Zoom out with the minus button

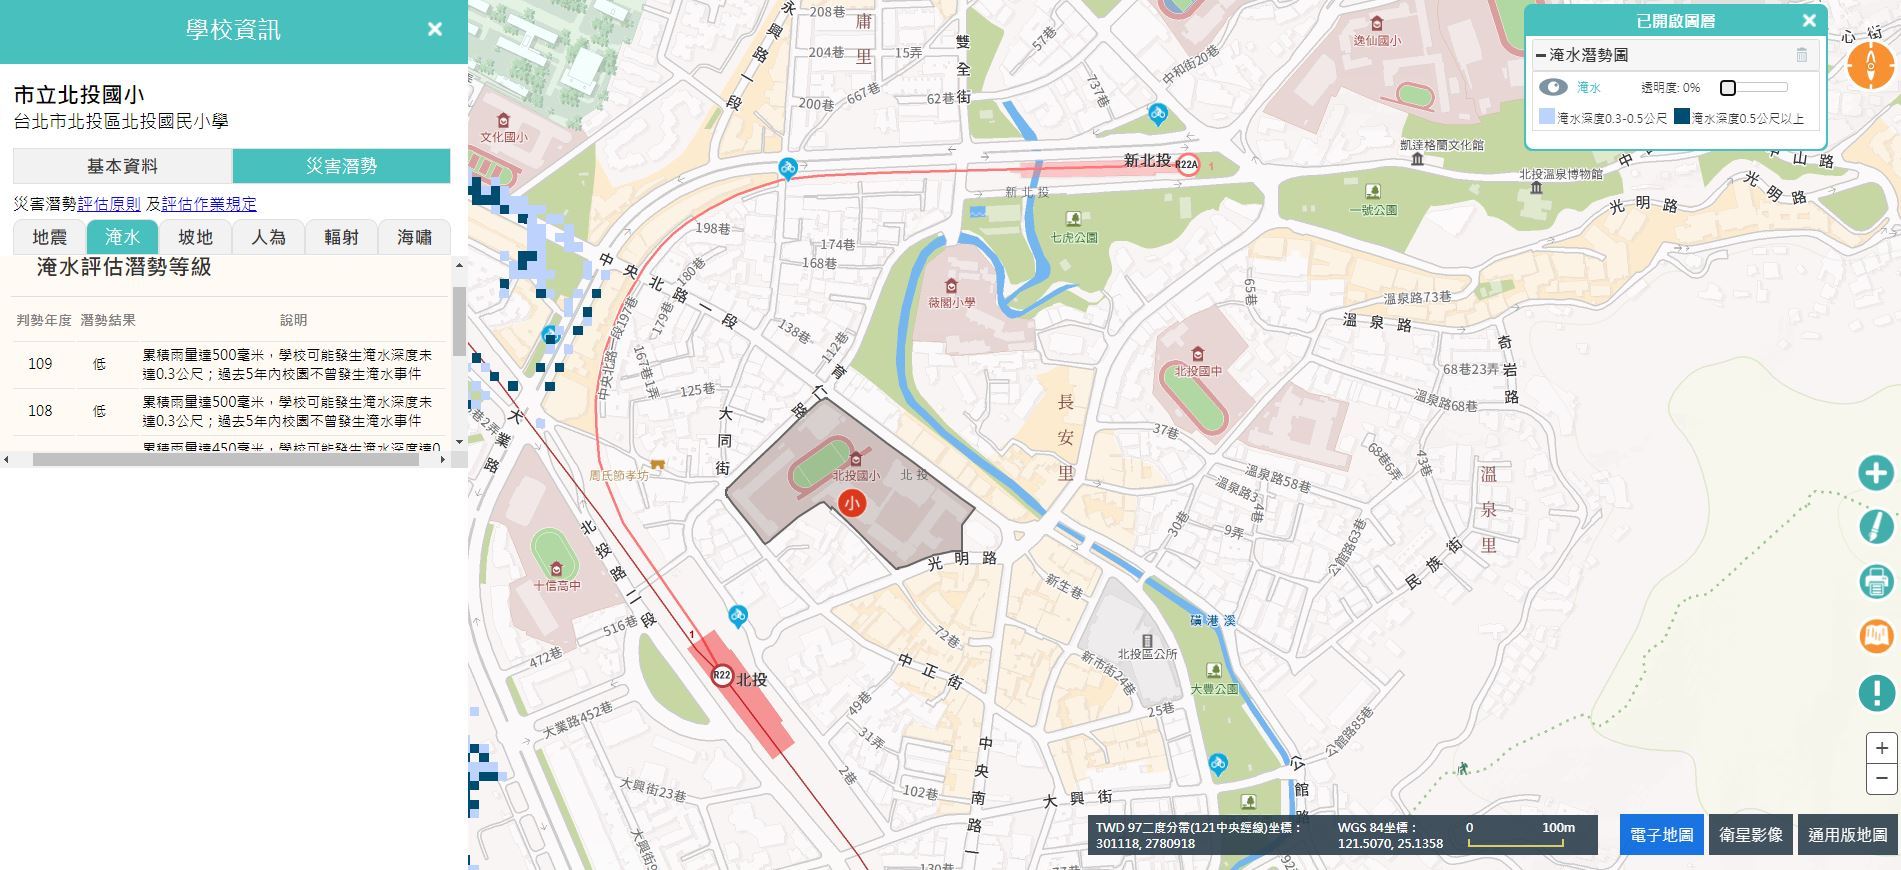tap(1881, 778)
